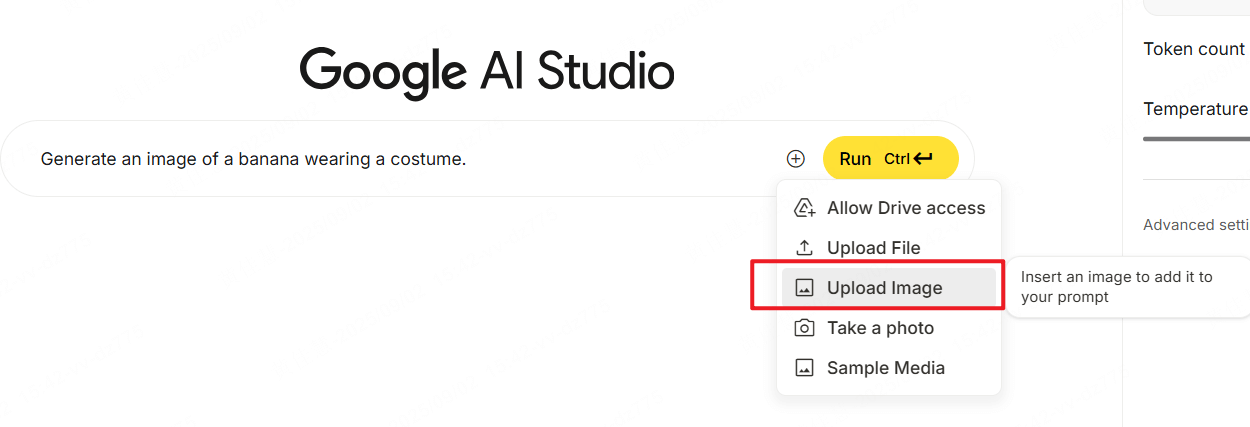Click the Google AI Studio logo
Screen dimensions: 1250x427
(487, 72)
